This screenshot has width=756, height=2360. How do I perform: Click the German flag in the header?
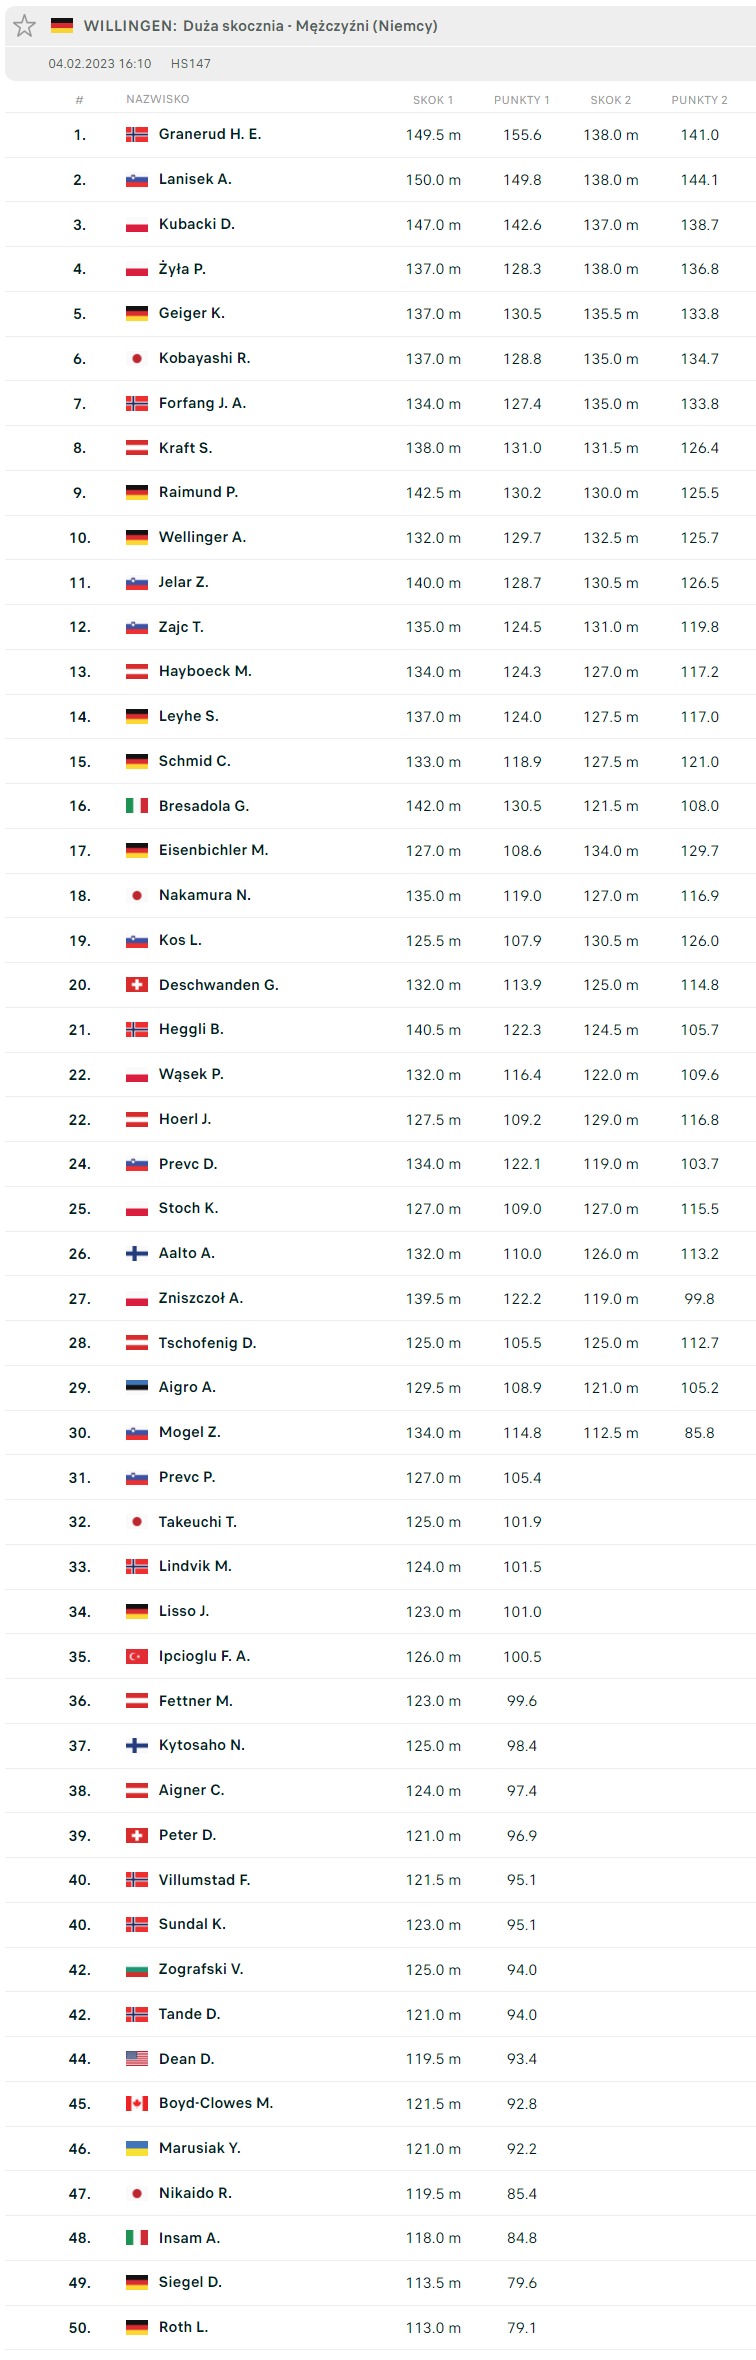62,26
